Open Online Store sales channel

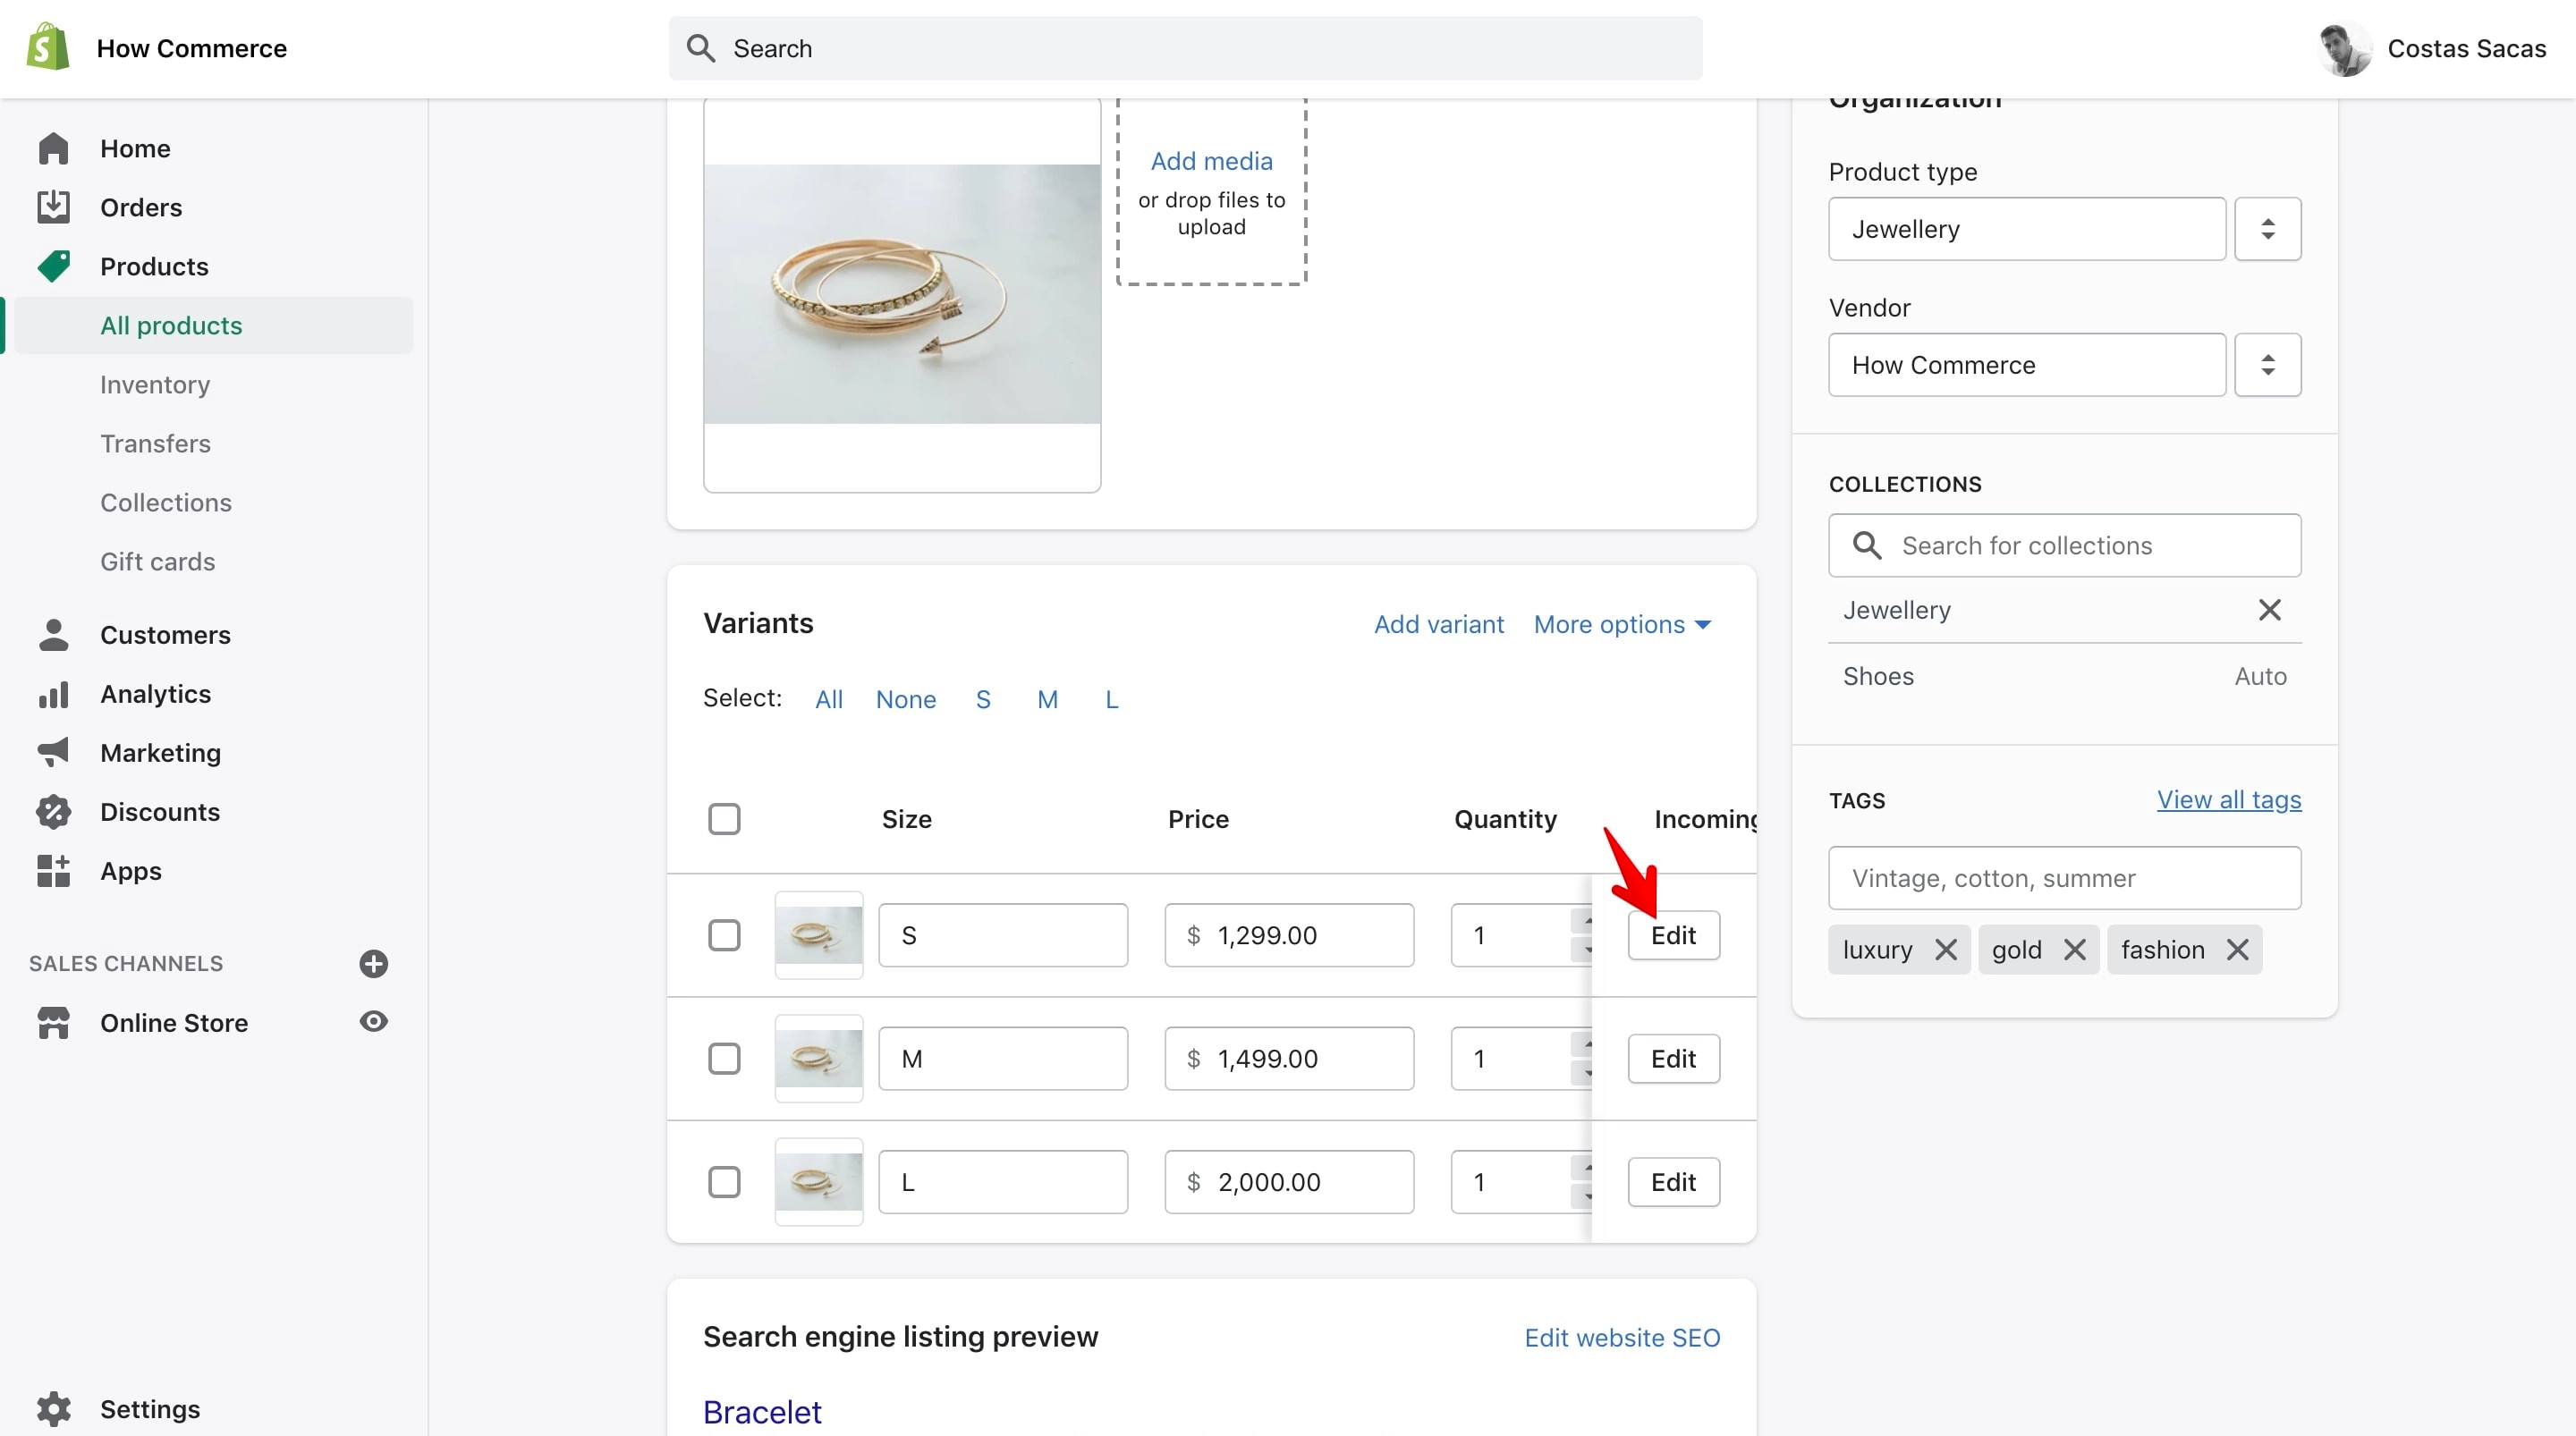[174, 1023]
